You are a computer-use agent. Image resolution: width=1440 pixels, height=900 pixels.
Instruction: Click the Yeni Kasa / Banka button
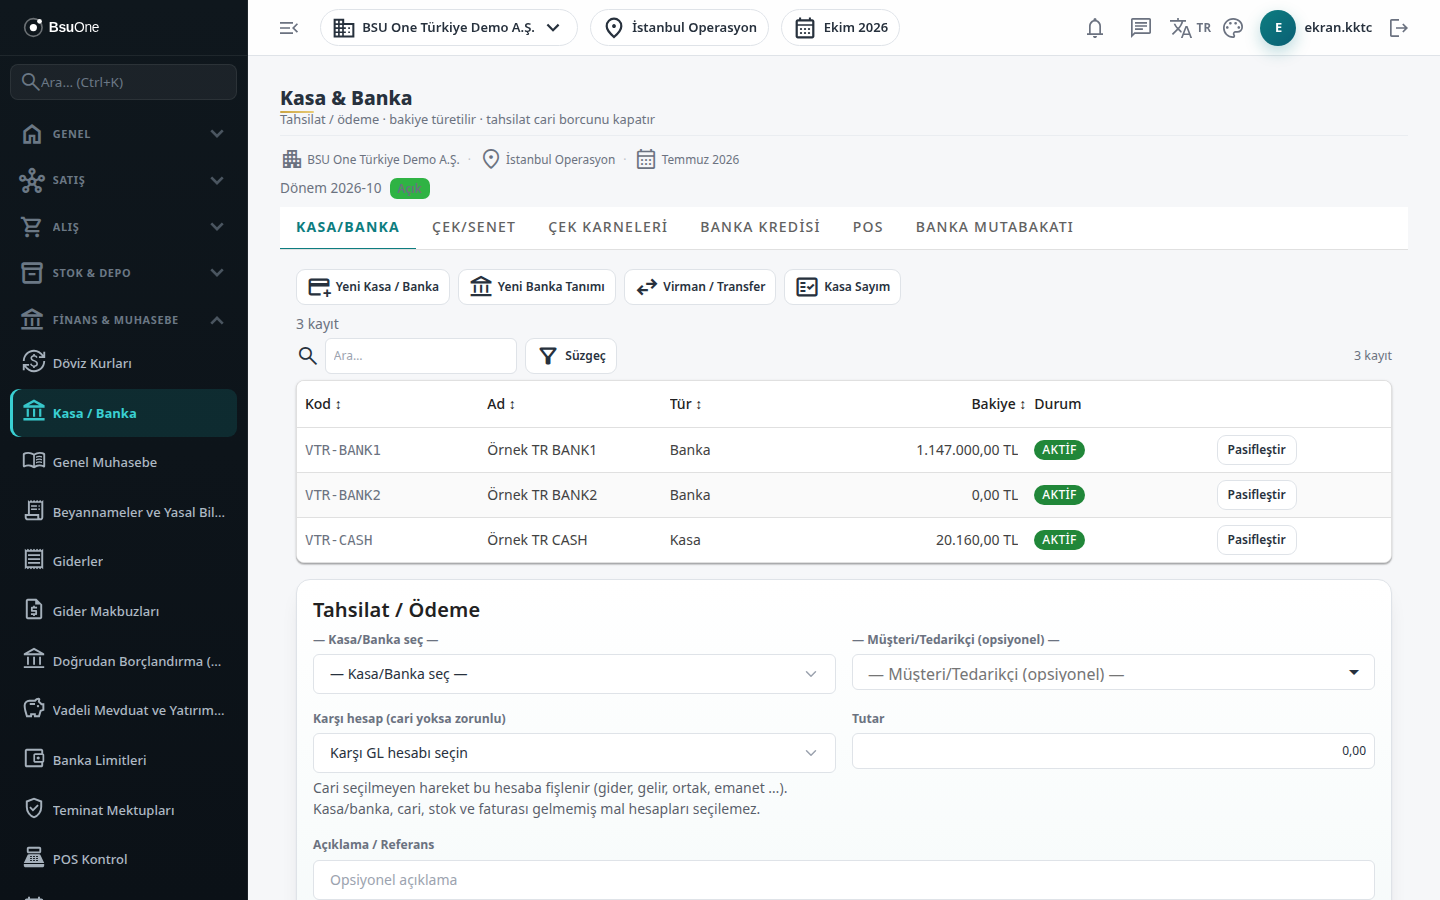point(373,287)
